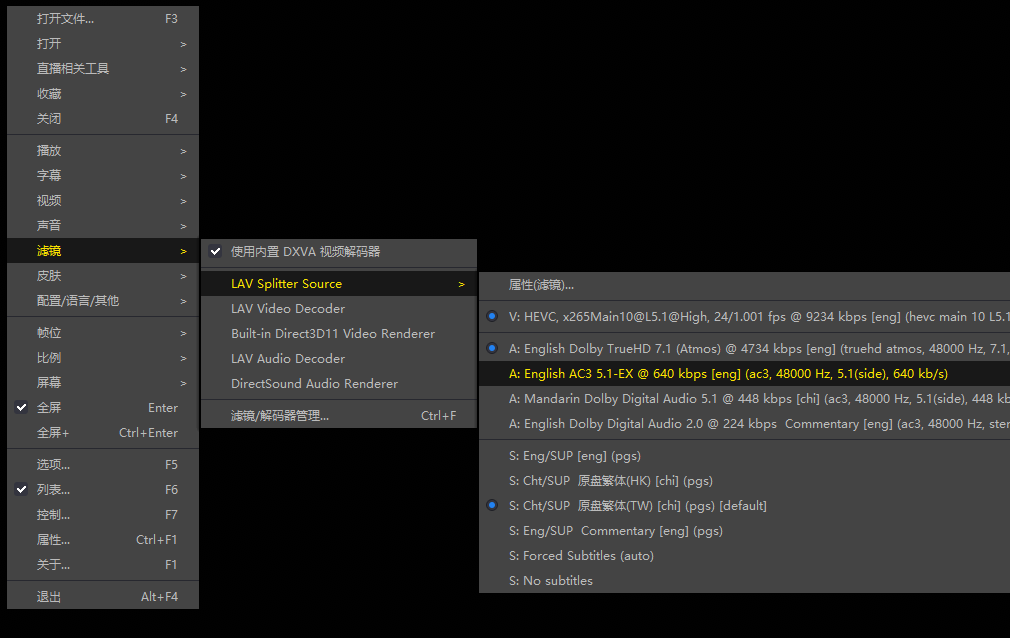
Task: Expand the 打开 submenu
Action: coord(102,44)
